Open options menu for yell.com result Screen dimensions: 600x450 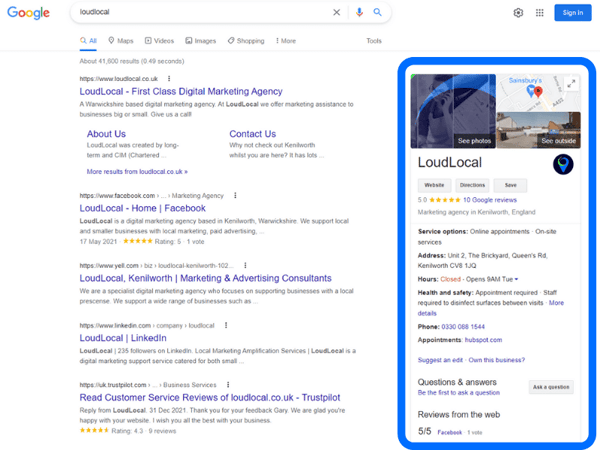245,266
